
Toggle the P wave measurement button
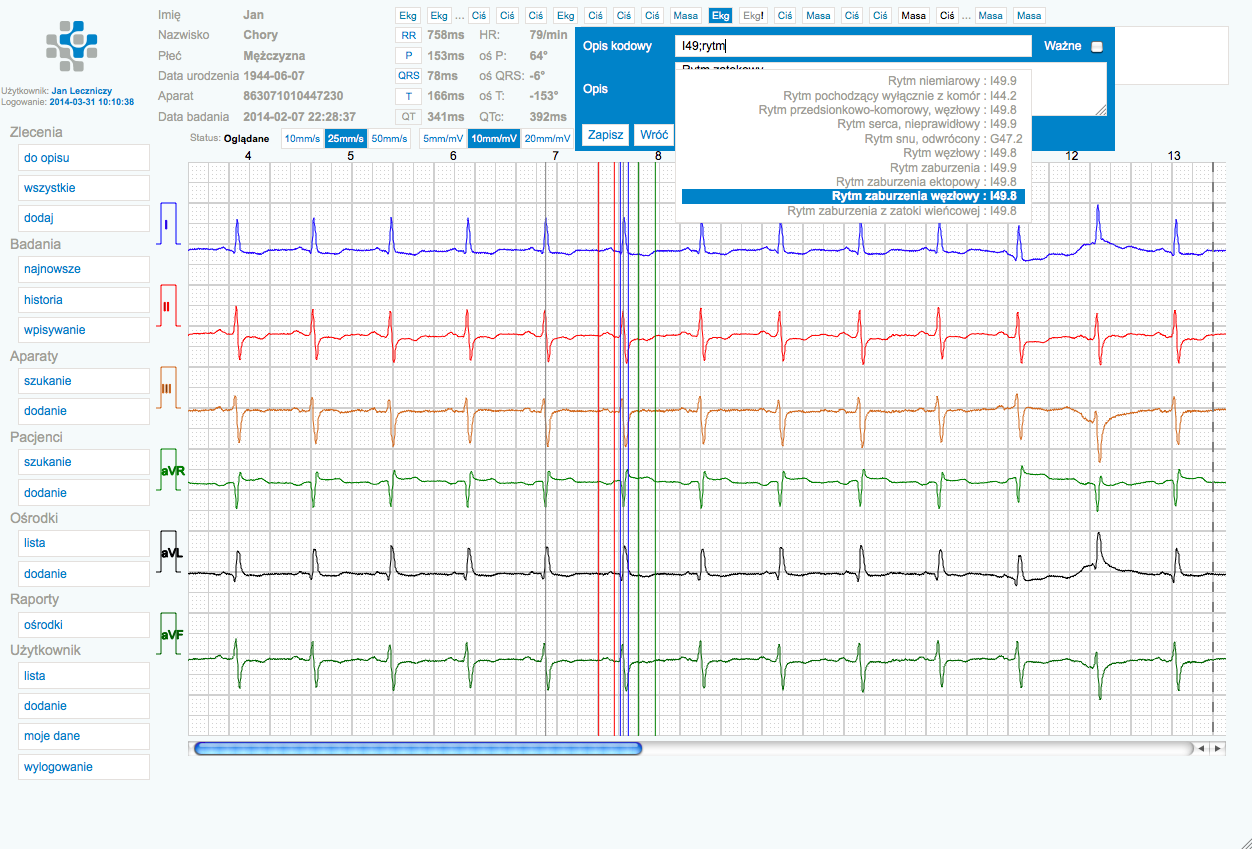(x=408, y=55)
